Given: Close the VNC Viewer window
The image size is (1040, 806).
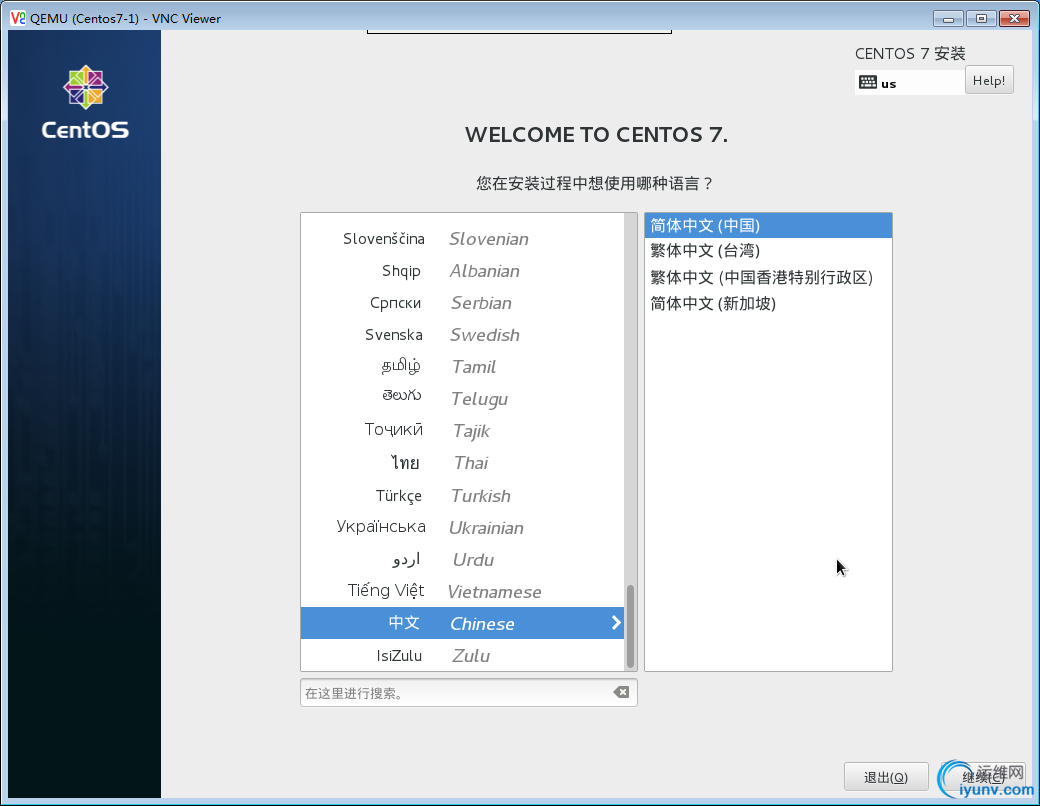Looking at the screenshot, I should tap(1014, 19).
